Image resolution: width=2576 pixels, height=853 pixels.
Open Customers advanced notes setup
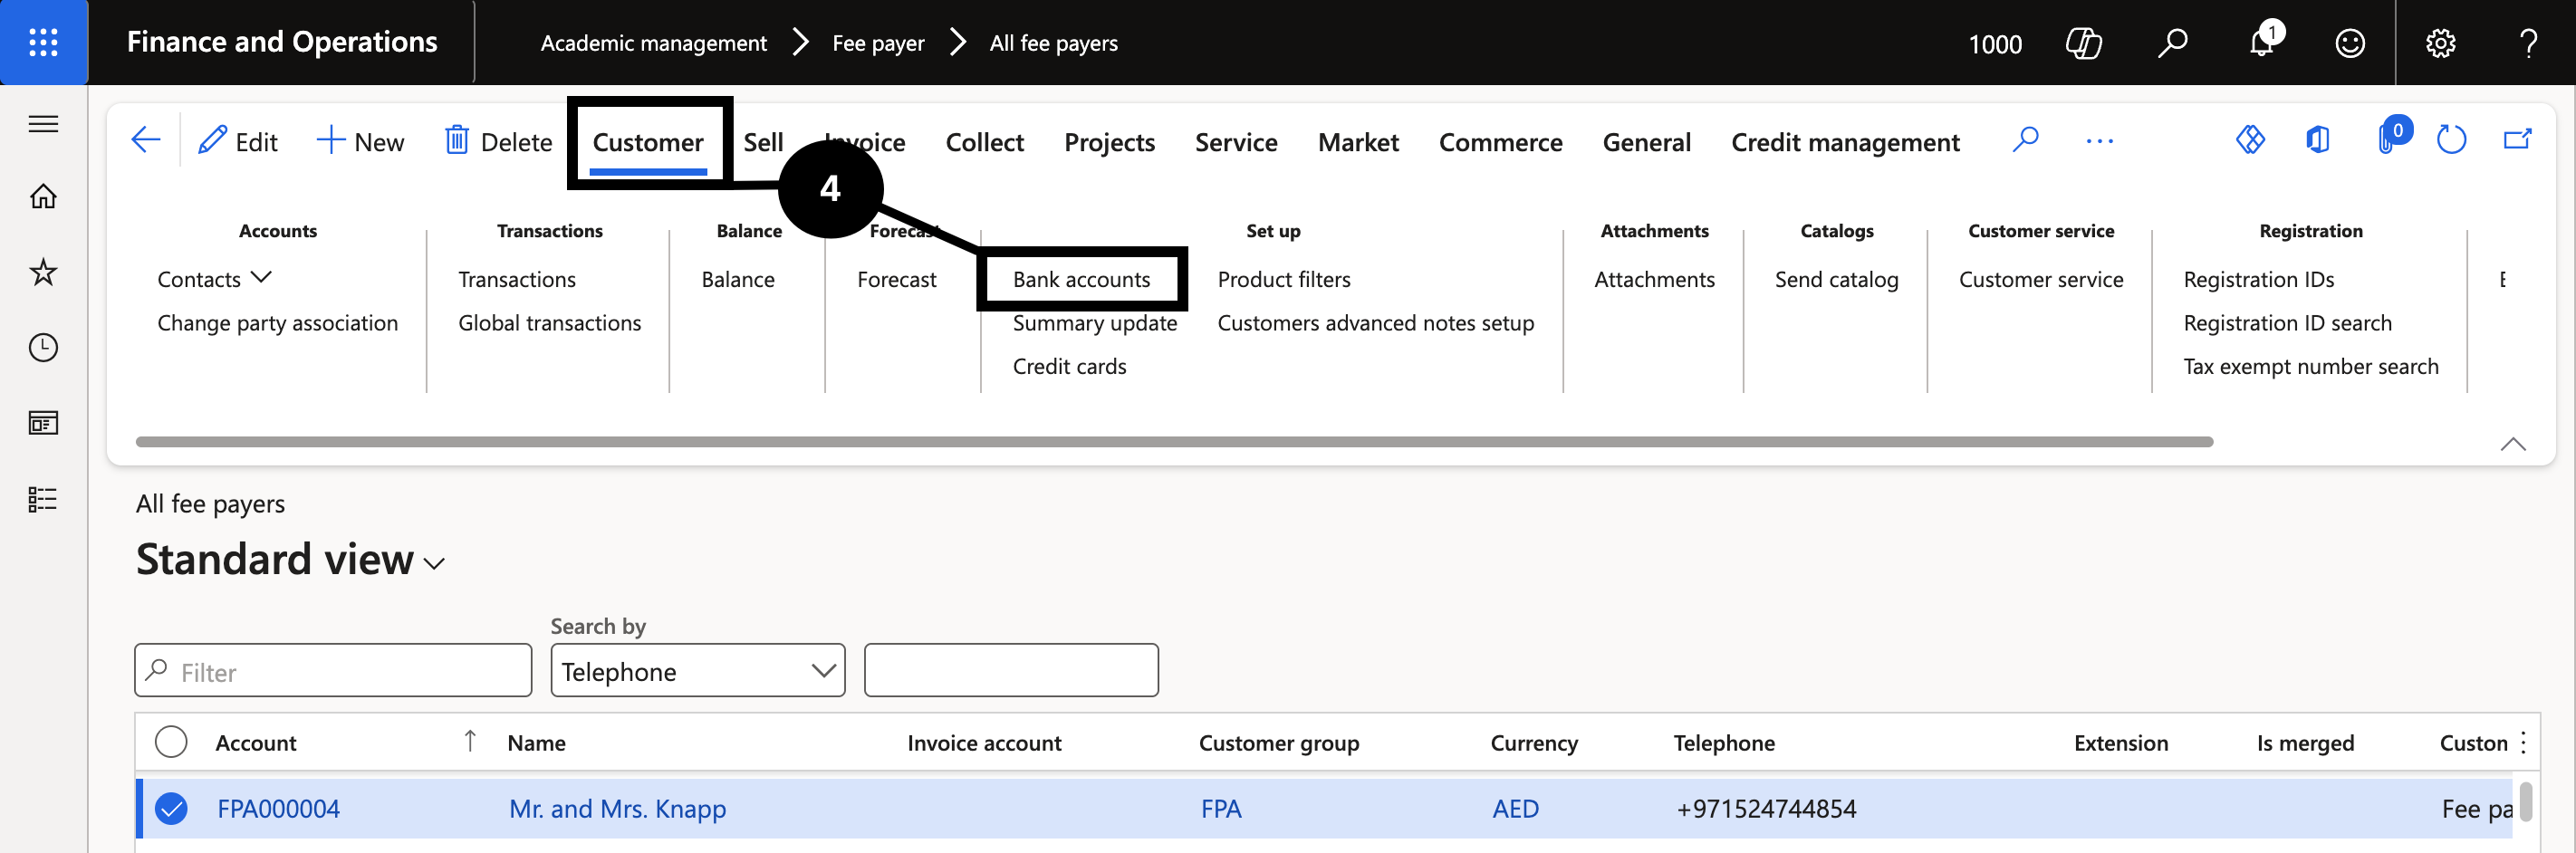pyautogui.click(x=1375, y=322)
